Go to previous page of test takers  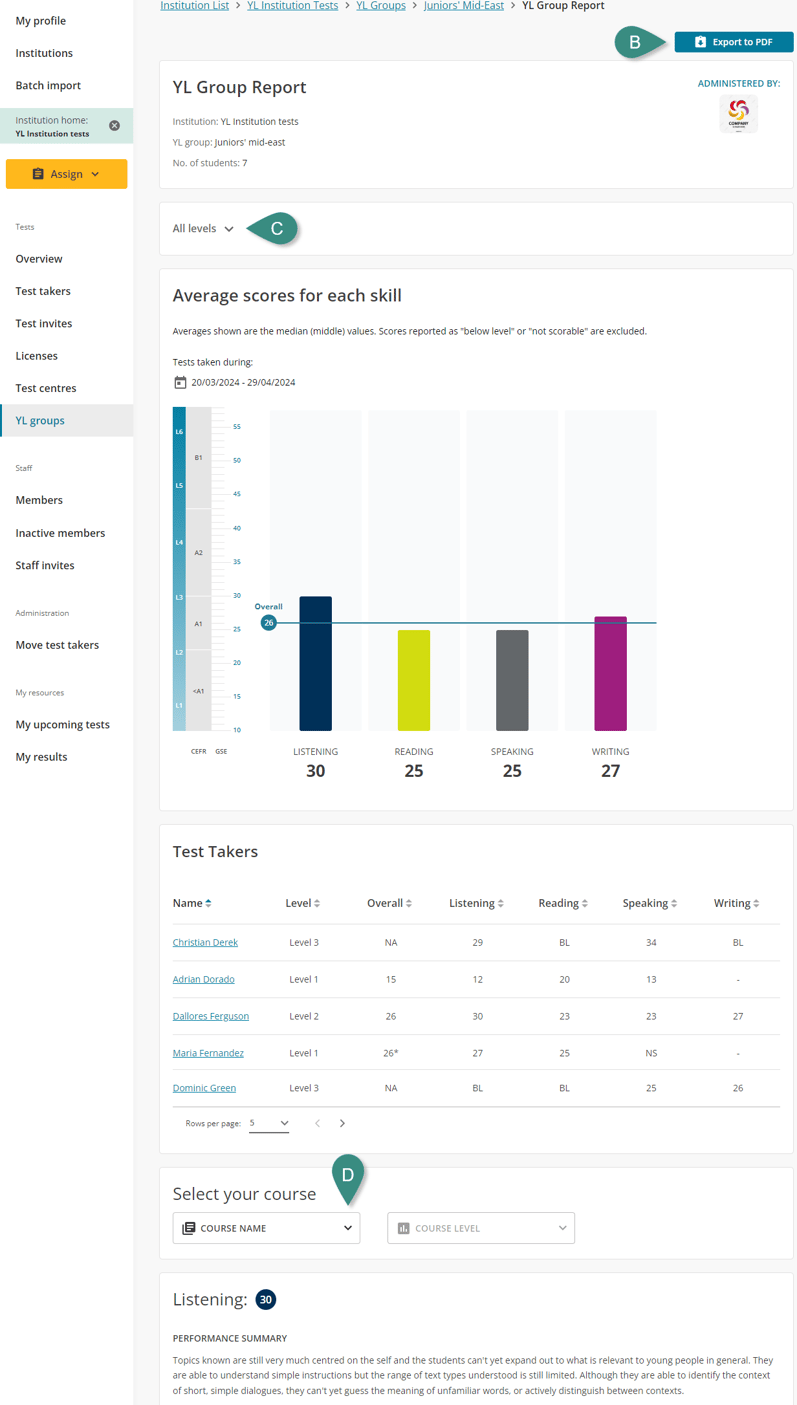click(318, 1124)
